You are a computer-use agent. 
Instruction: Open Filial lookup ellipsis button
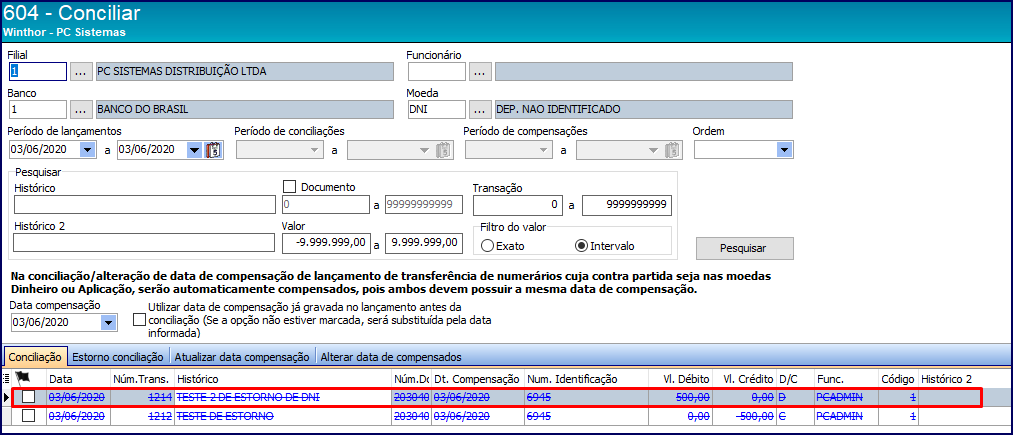[81, 71]
